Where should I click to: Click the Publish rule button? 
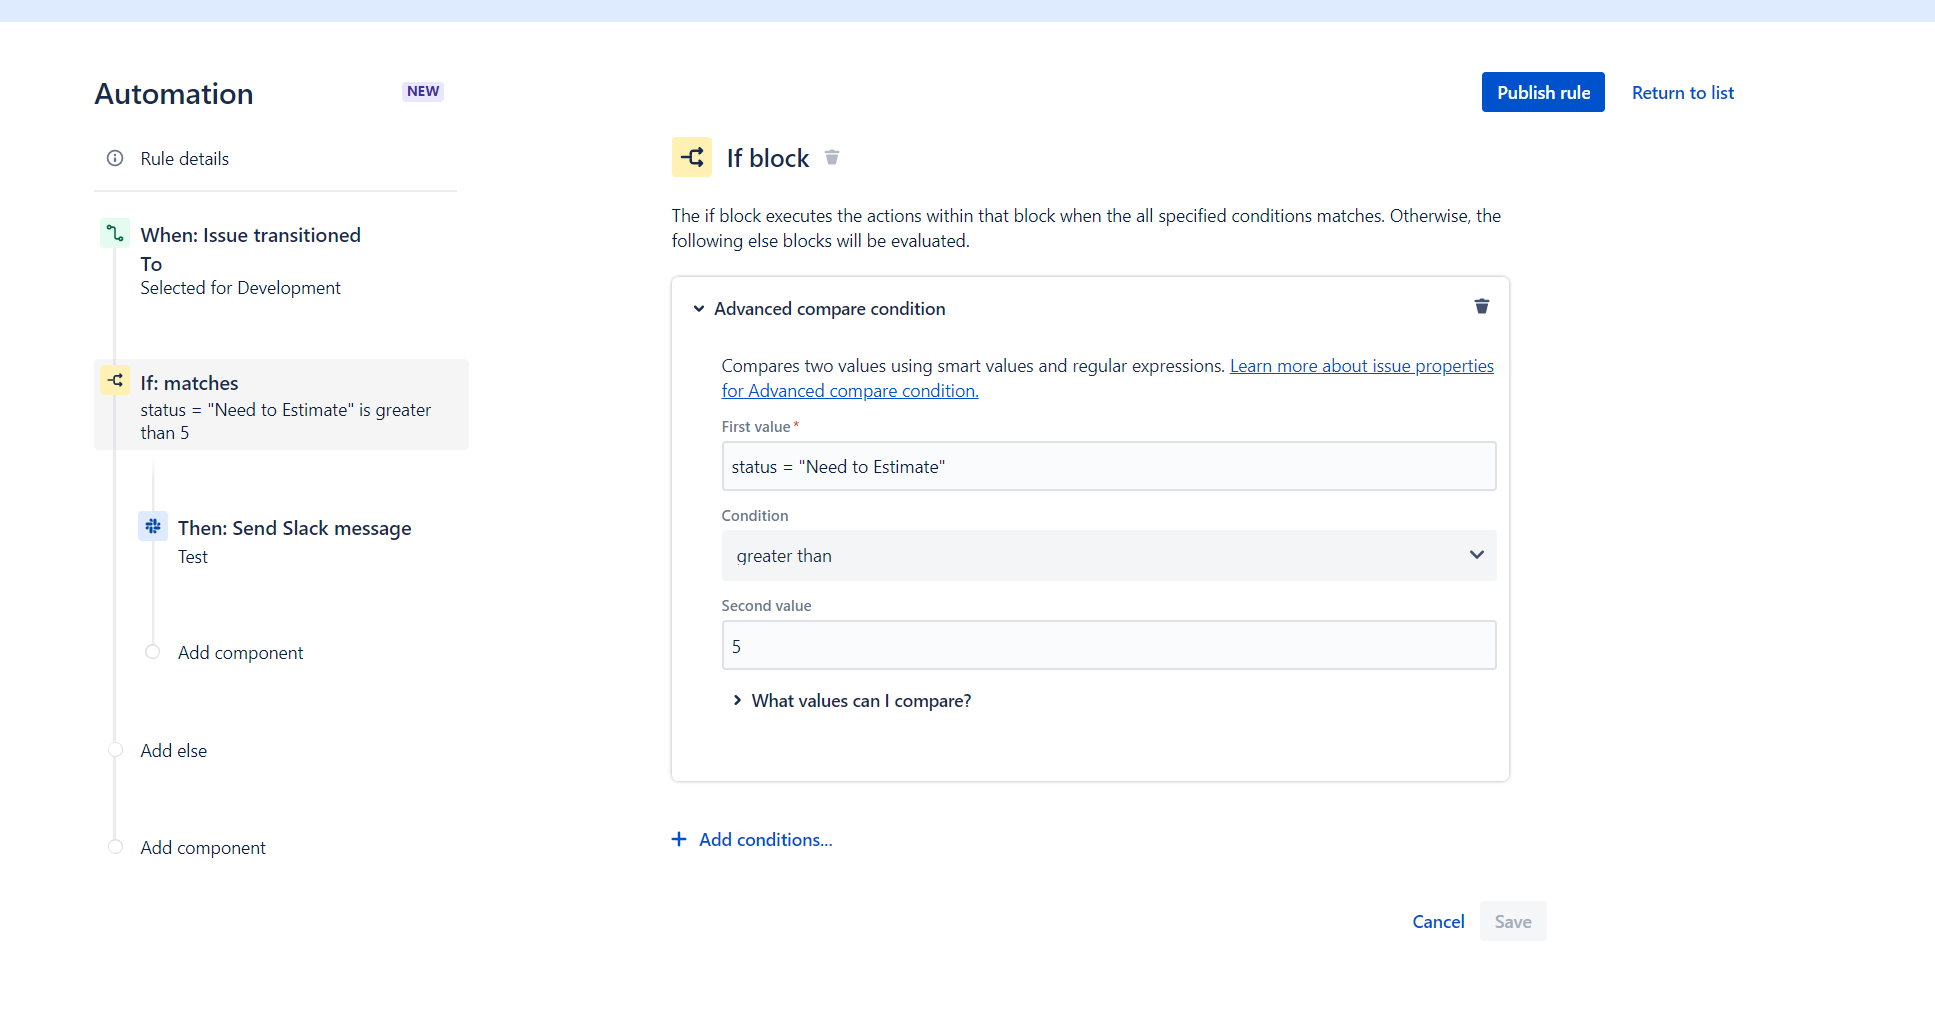(1543, 92)
